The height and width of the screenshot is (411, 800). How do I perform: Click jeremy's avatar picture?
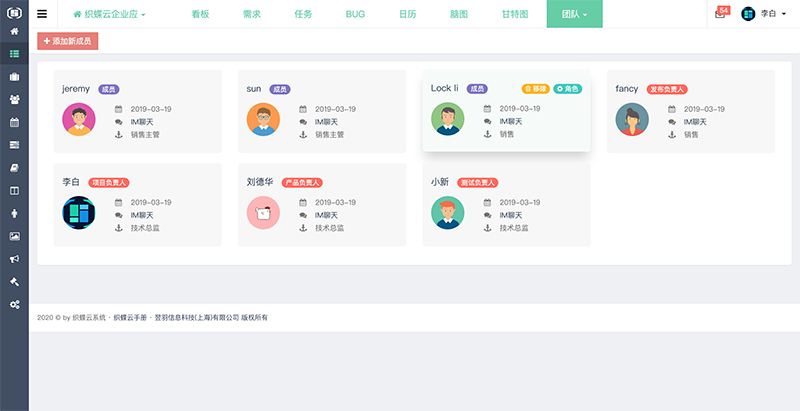coord(79,119)
